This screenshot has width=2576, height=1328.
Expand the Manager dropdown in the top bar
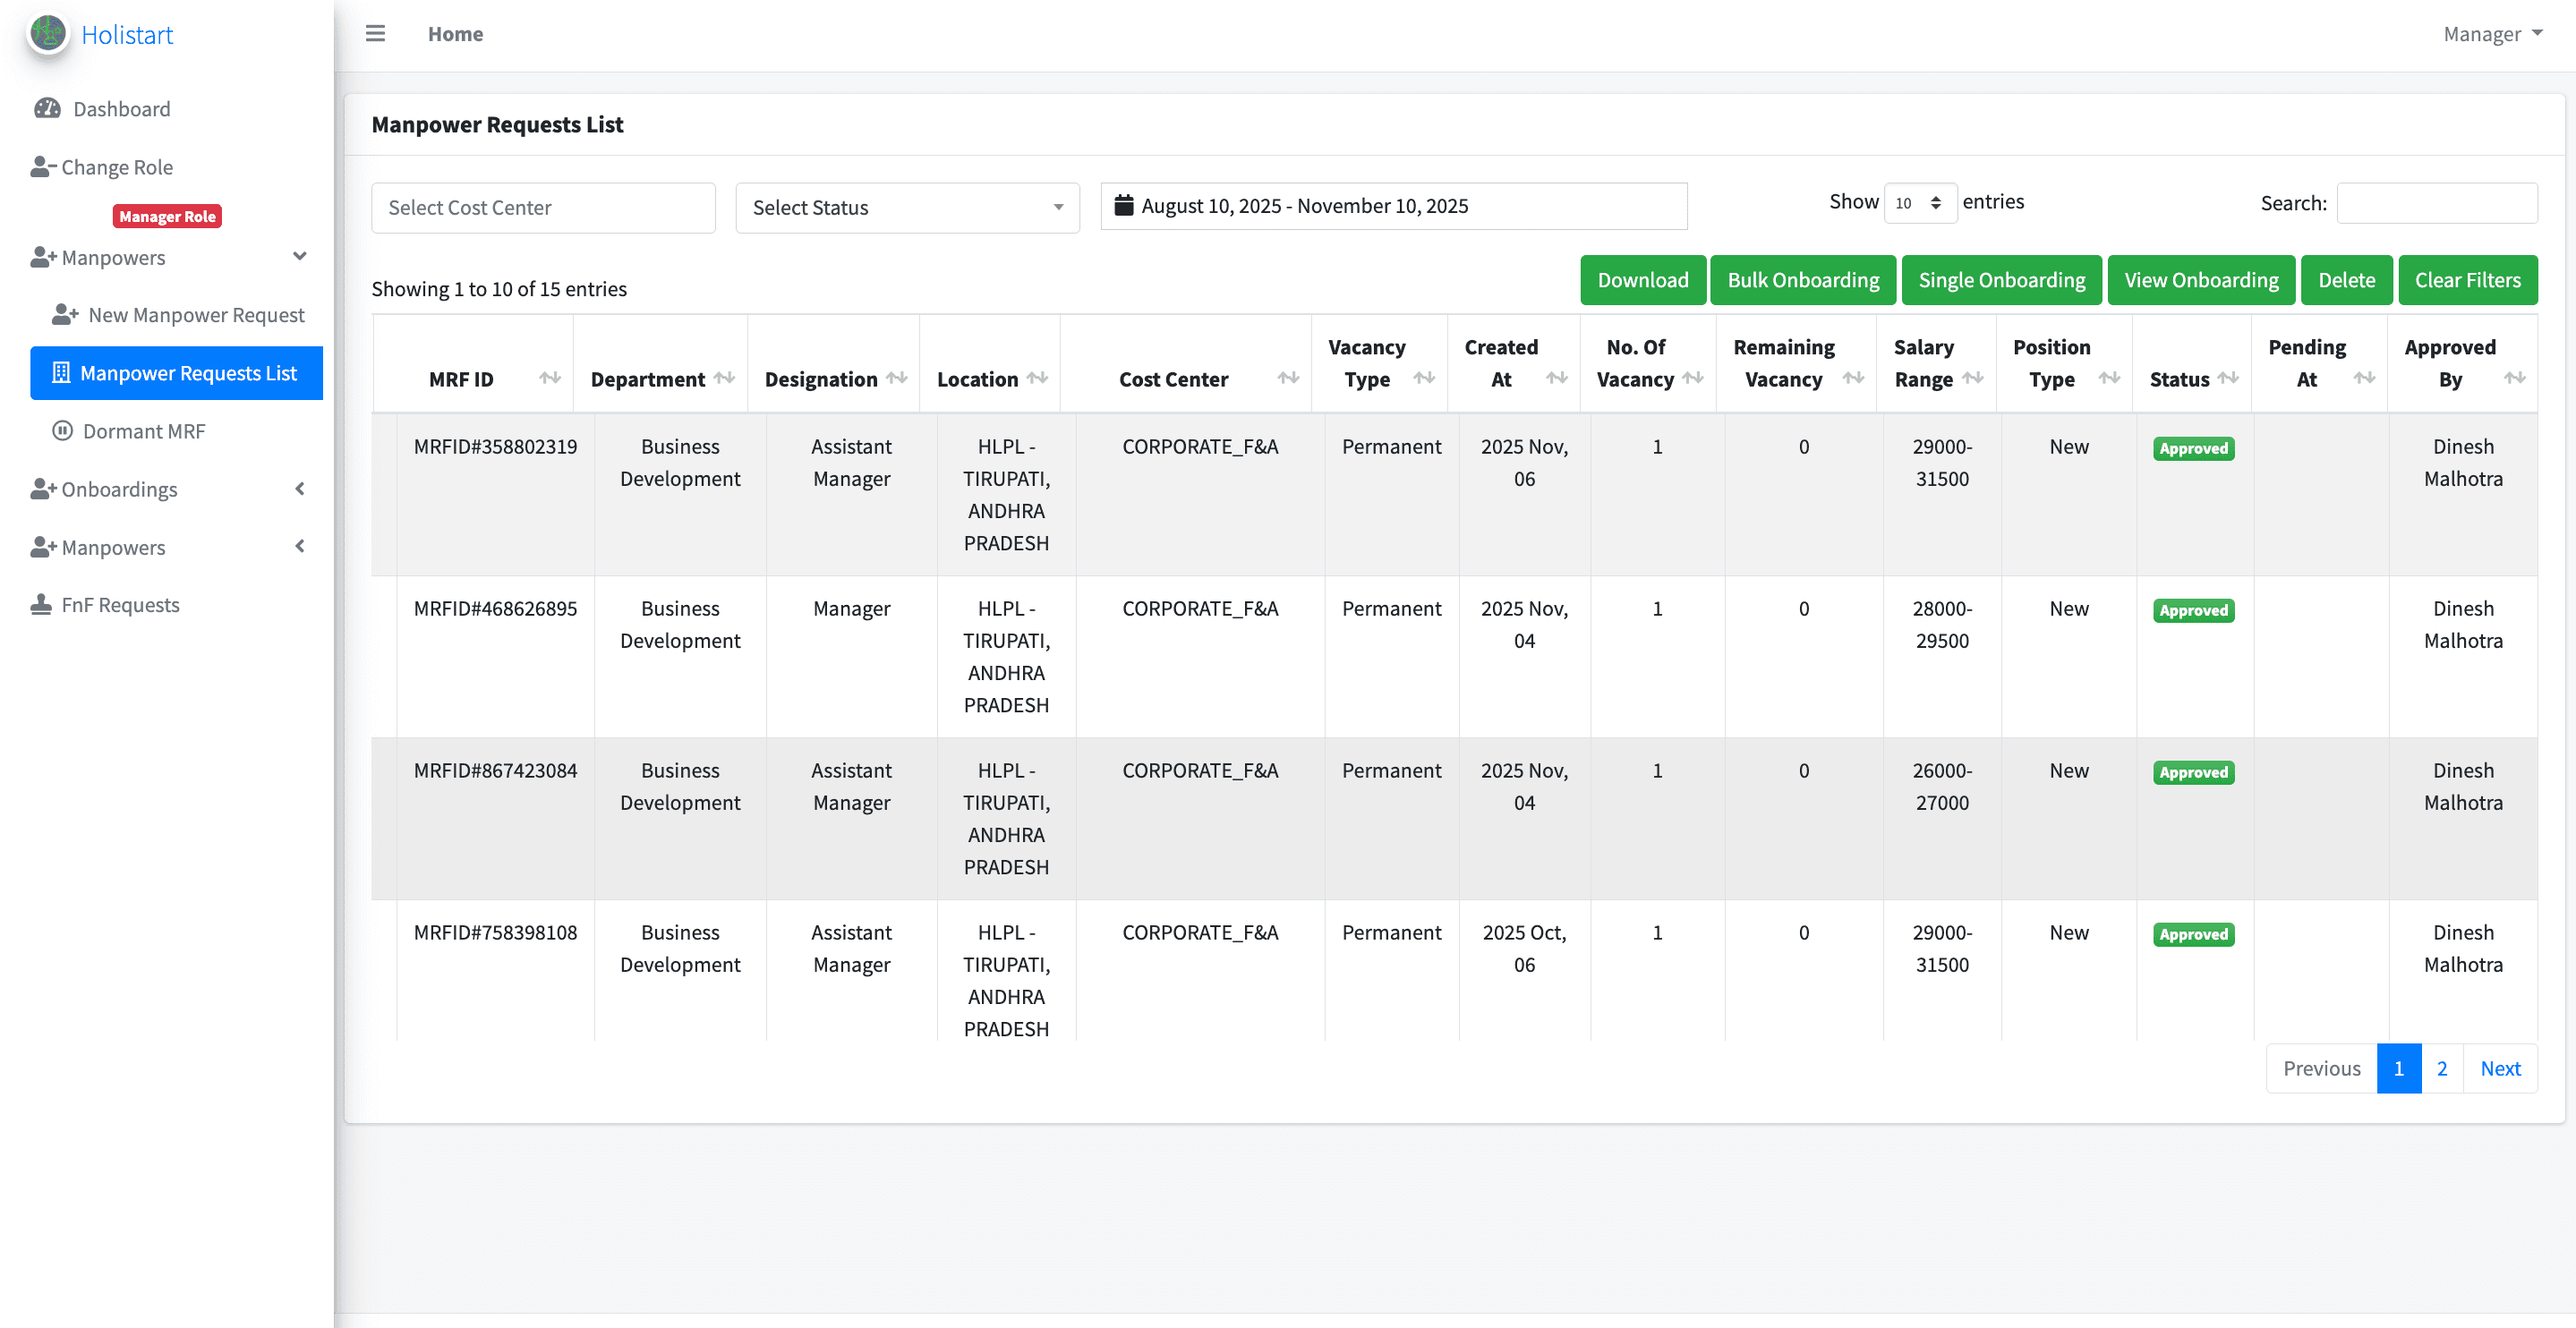tap(2491, 33)
